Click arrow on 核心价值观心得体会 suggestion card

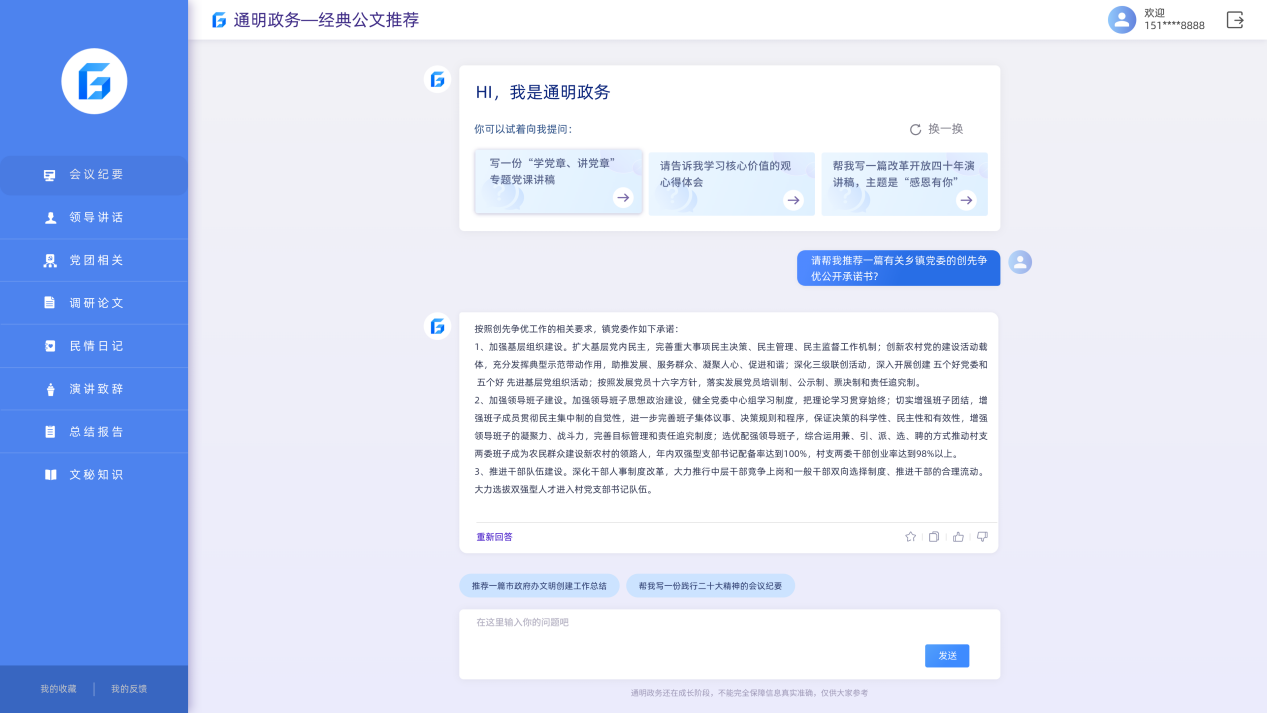coord(793,200)
